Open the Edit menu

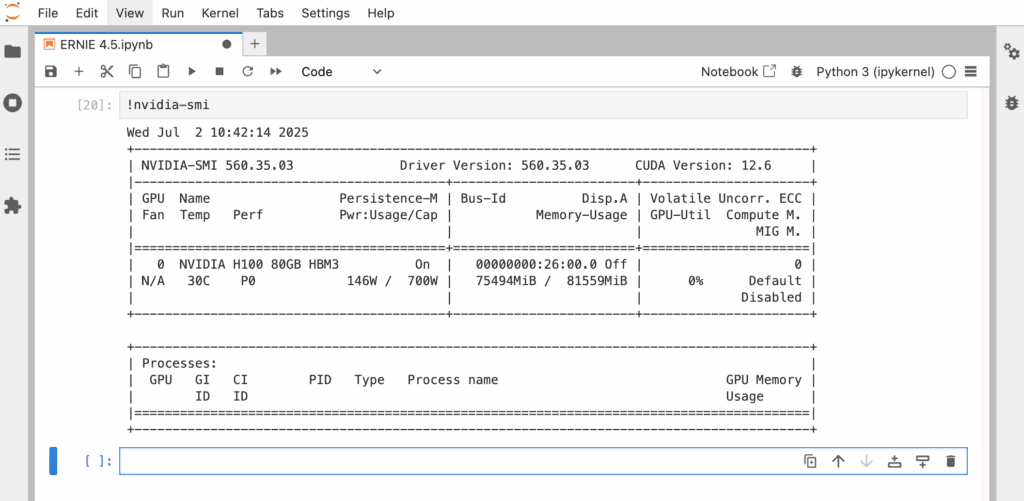coord(86,13)
